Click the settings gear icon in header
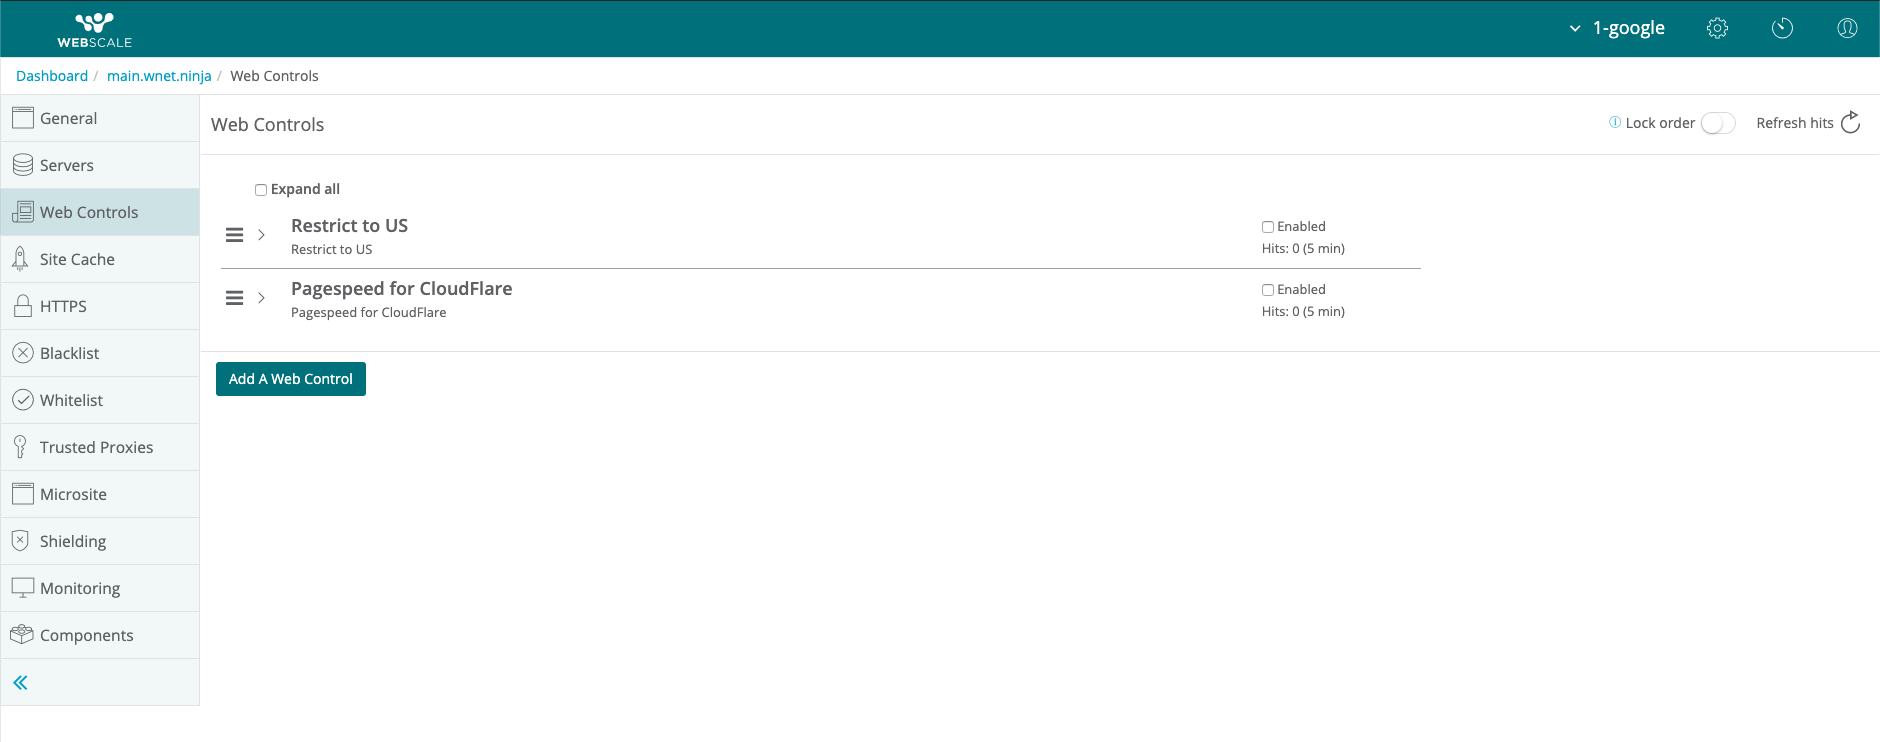This screenshot has width=1880, height=742. point(1717,28)
